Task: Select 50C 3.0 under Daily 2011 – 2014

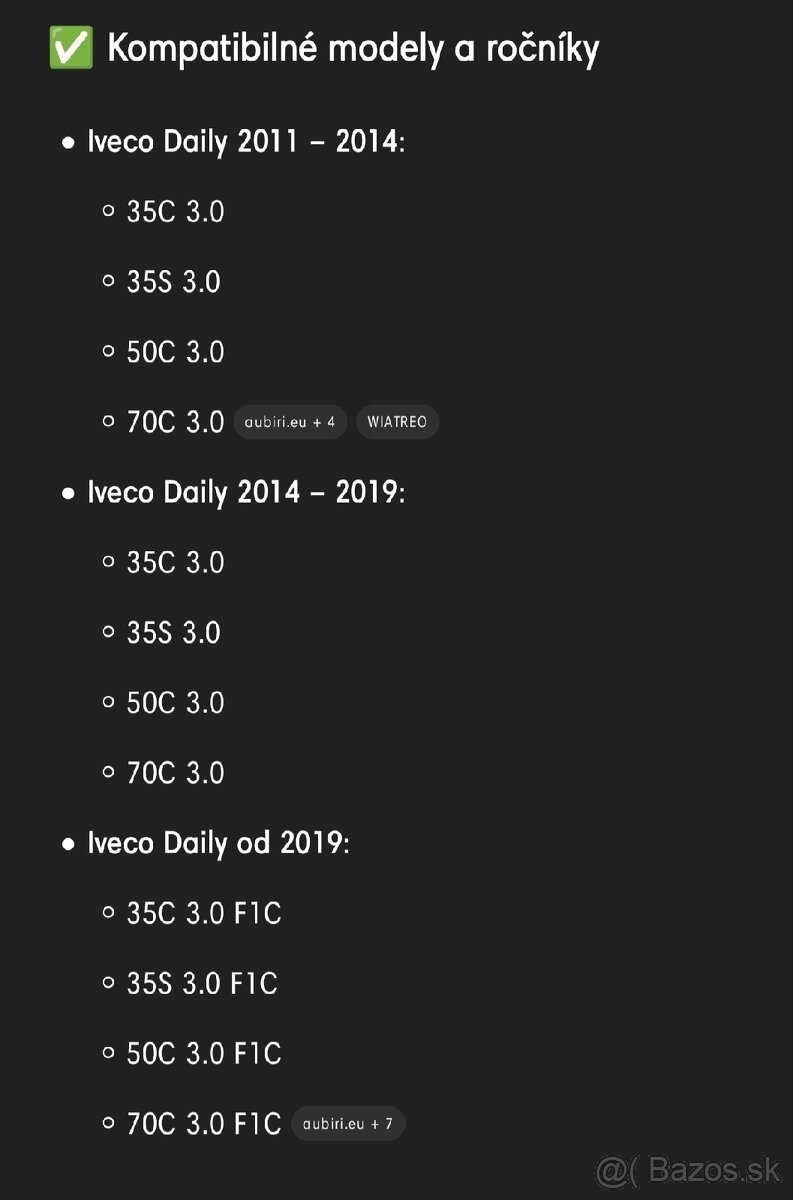Action: pos(175,352)
